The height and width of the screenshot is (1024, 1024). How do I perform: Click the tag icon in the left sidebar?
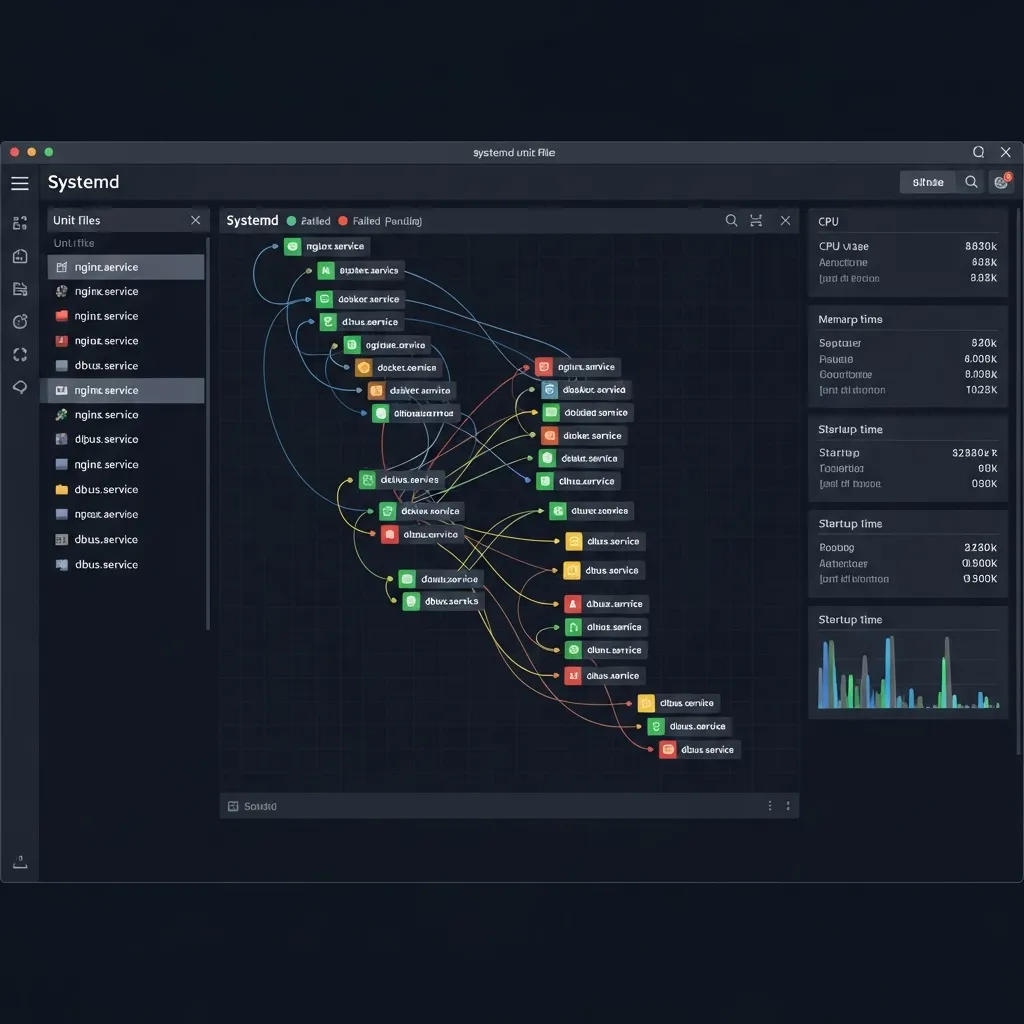point(20,387)
